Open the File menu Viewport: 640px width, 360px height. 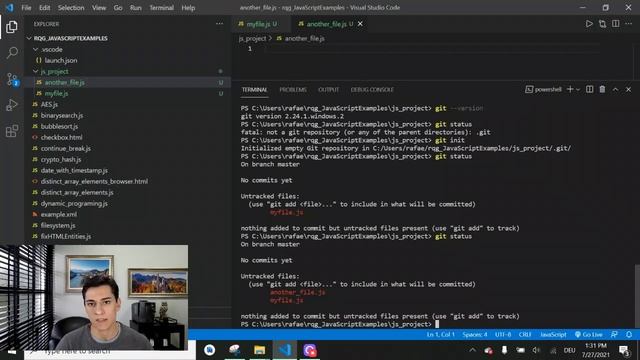(x=26, y=7)
